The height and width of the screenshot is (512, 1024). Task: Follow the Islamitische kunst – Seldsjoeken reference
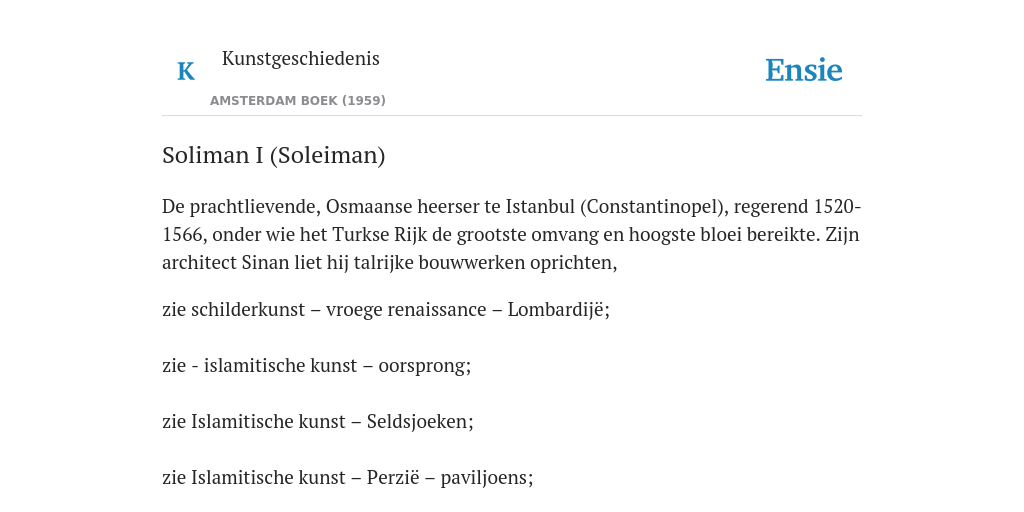[330, 421]
